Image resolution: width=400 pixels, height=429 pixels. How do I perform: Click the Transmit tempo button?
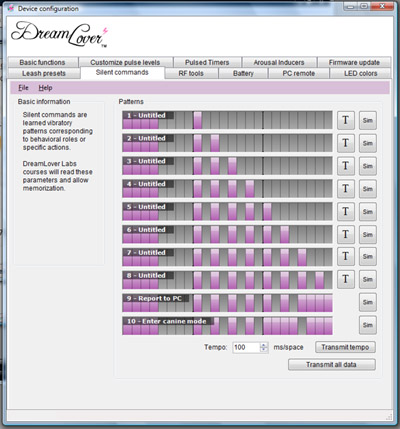pos(345,347)
